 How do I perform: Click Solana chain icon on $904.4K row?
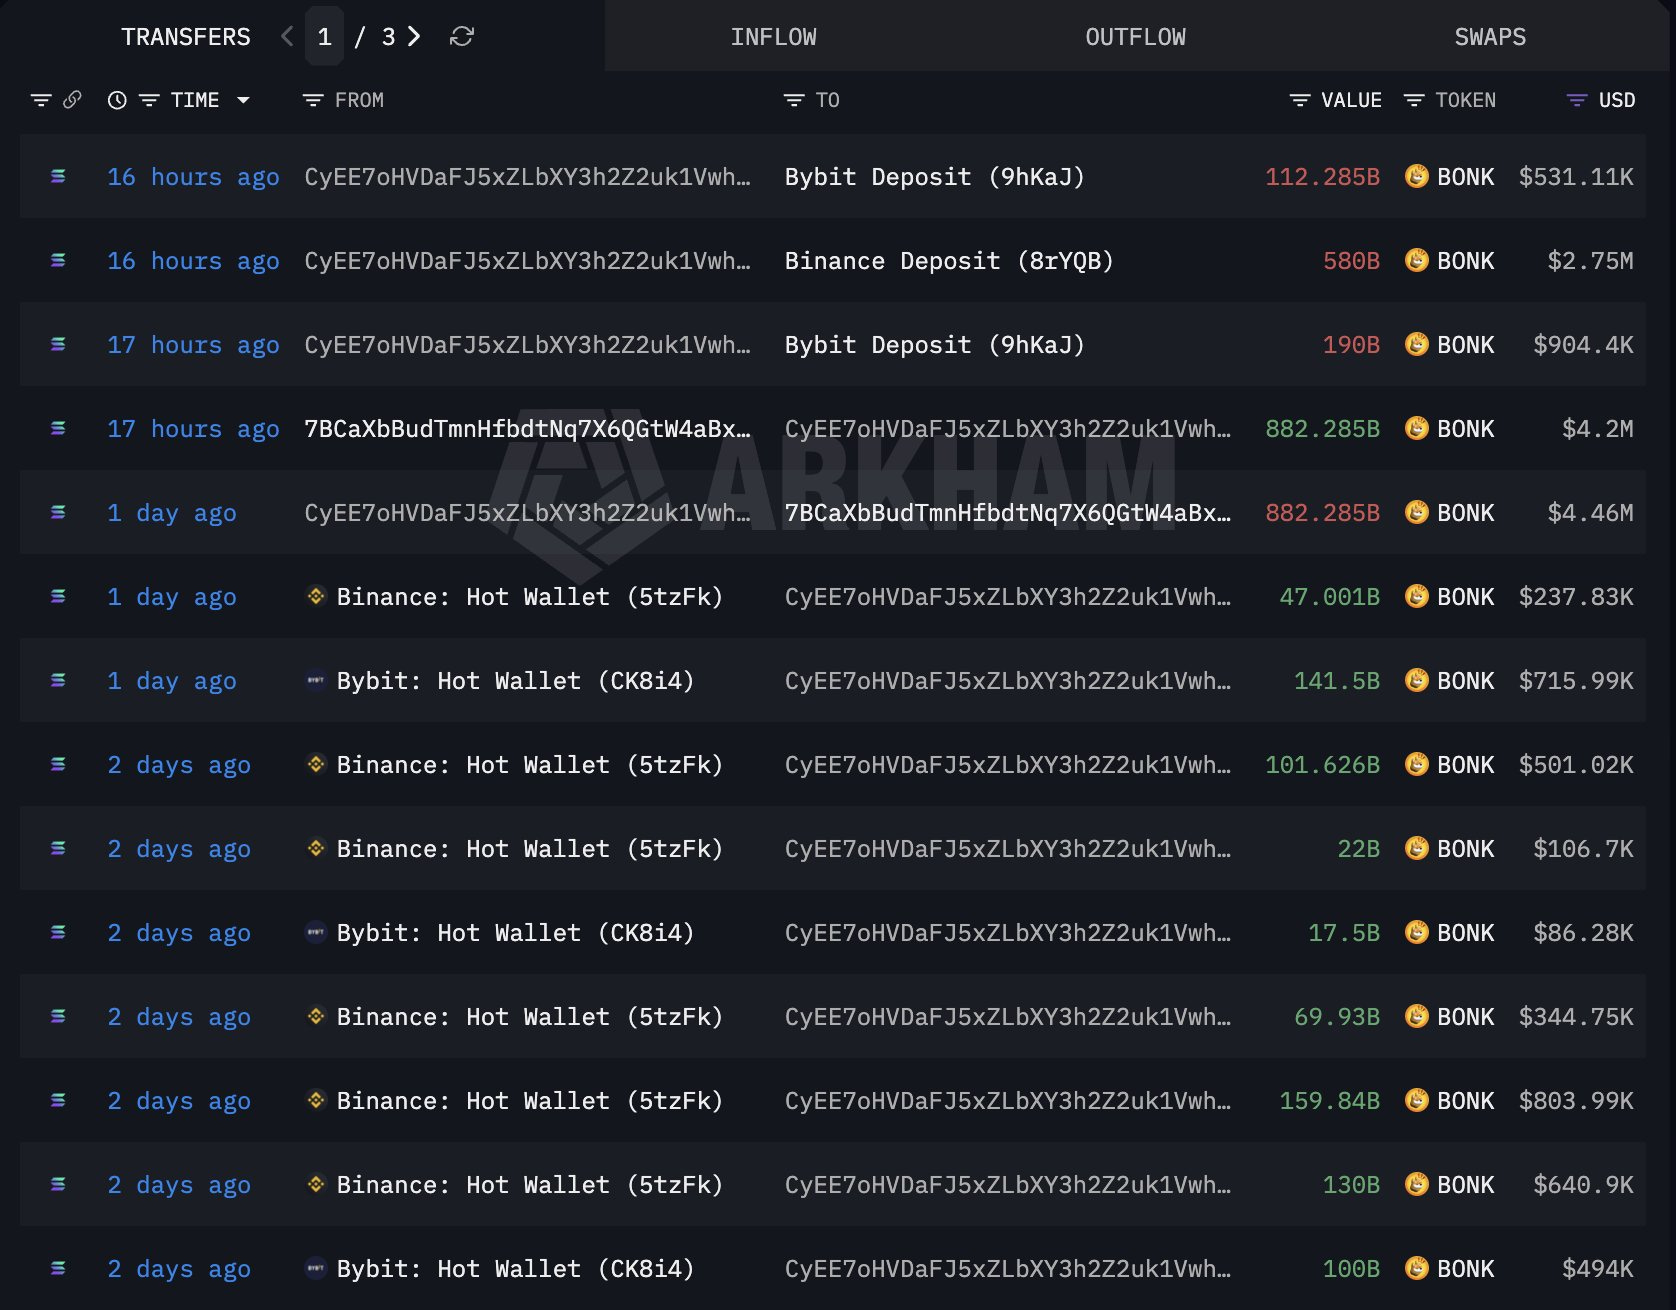(x=58, y=344)
